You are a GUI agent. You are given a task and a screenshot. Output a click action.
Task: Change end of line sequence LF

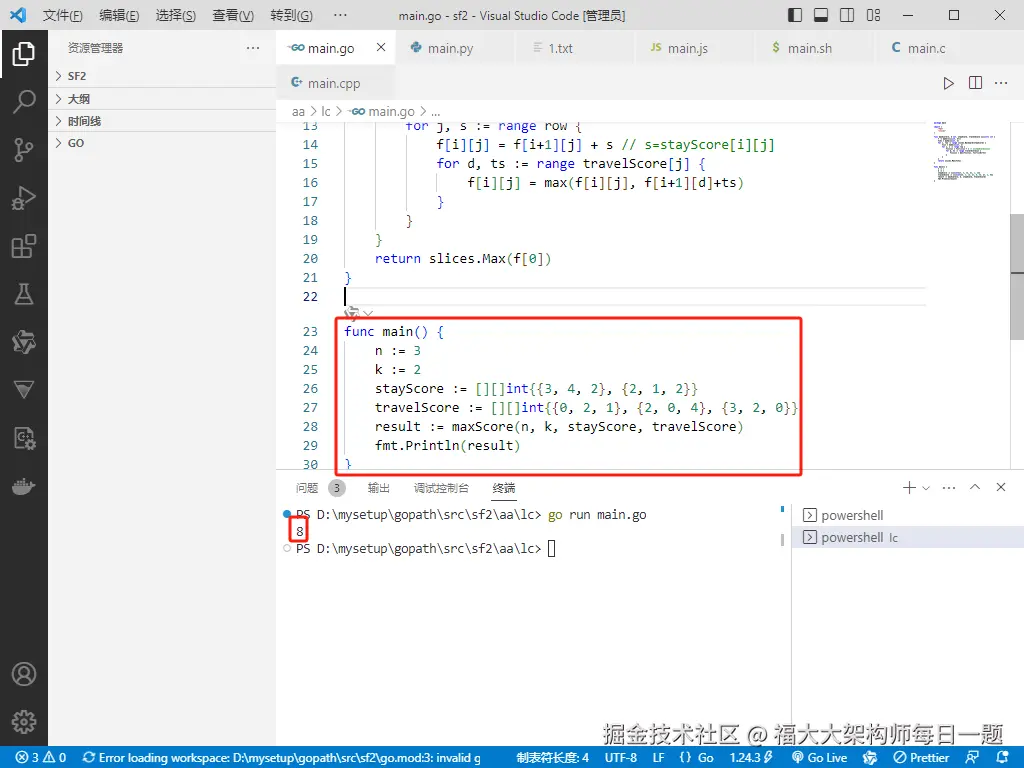click(x=658, y=758)
